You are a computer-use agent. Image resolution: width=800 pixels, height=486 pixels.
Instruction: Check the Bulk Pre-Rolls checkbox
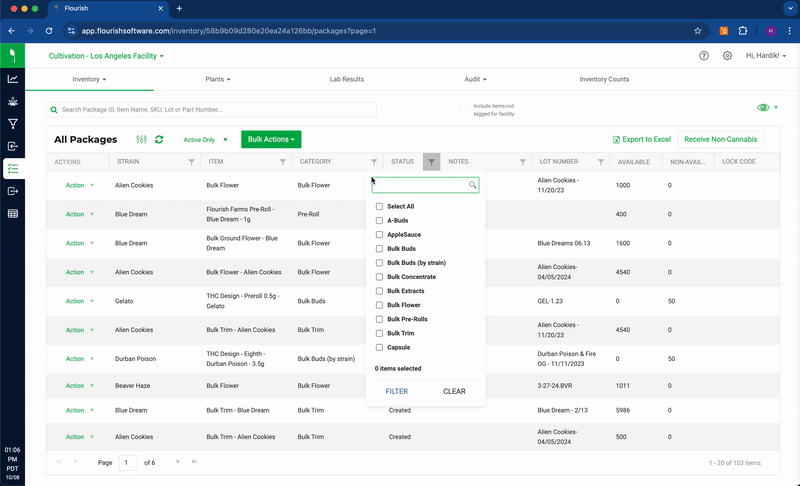(x=379, y=319)
